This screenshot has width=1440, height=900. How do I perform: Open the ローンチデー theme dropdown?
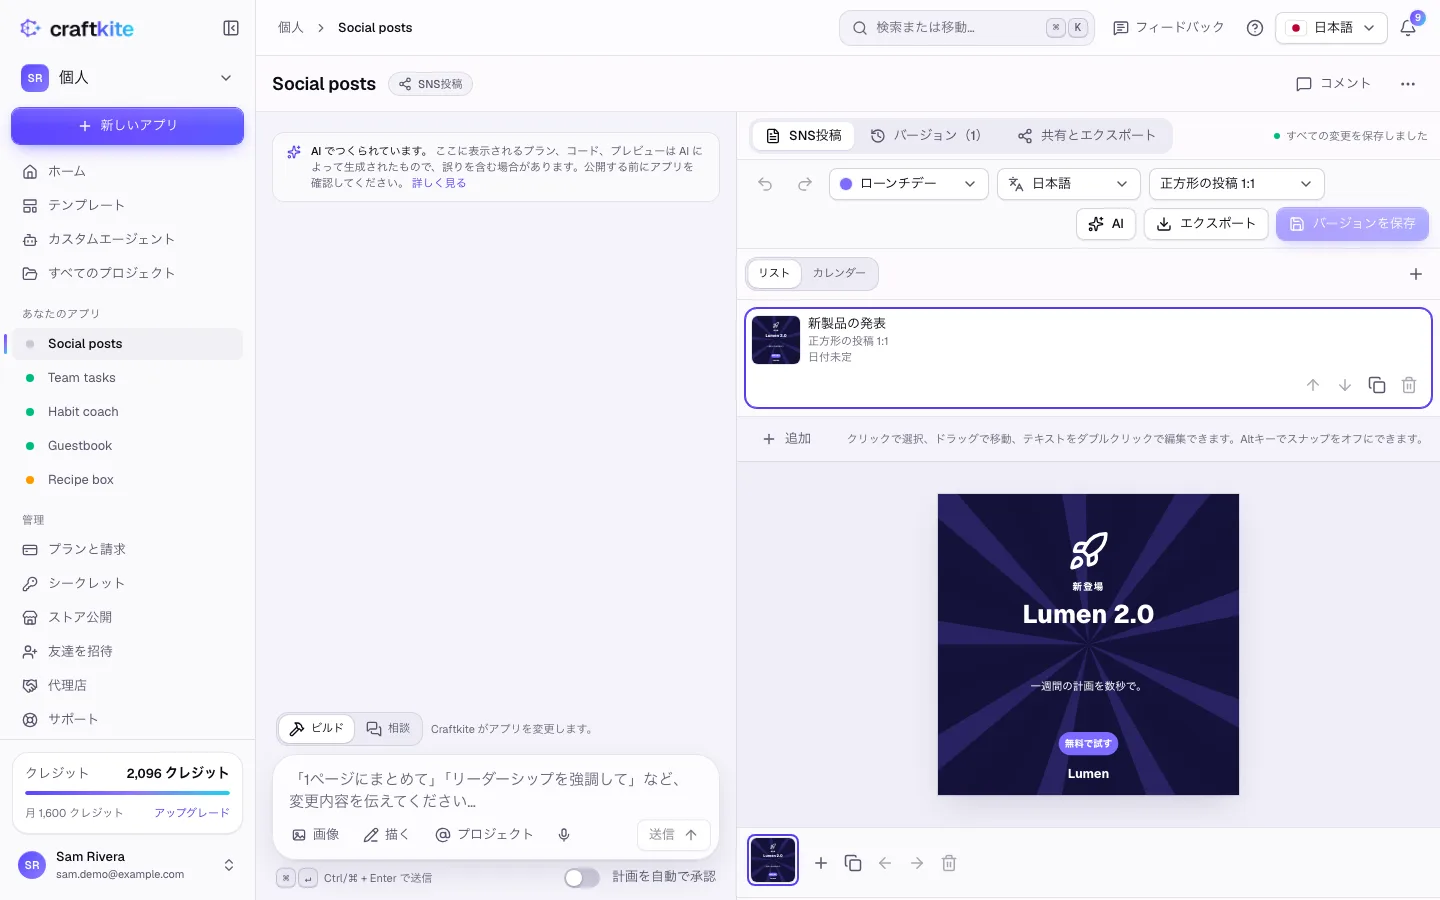[x=909, y=184]
